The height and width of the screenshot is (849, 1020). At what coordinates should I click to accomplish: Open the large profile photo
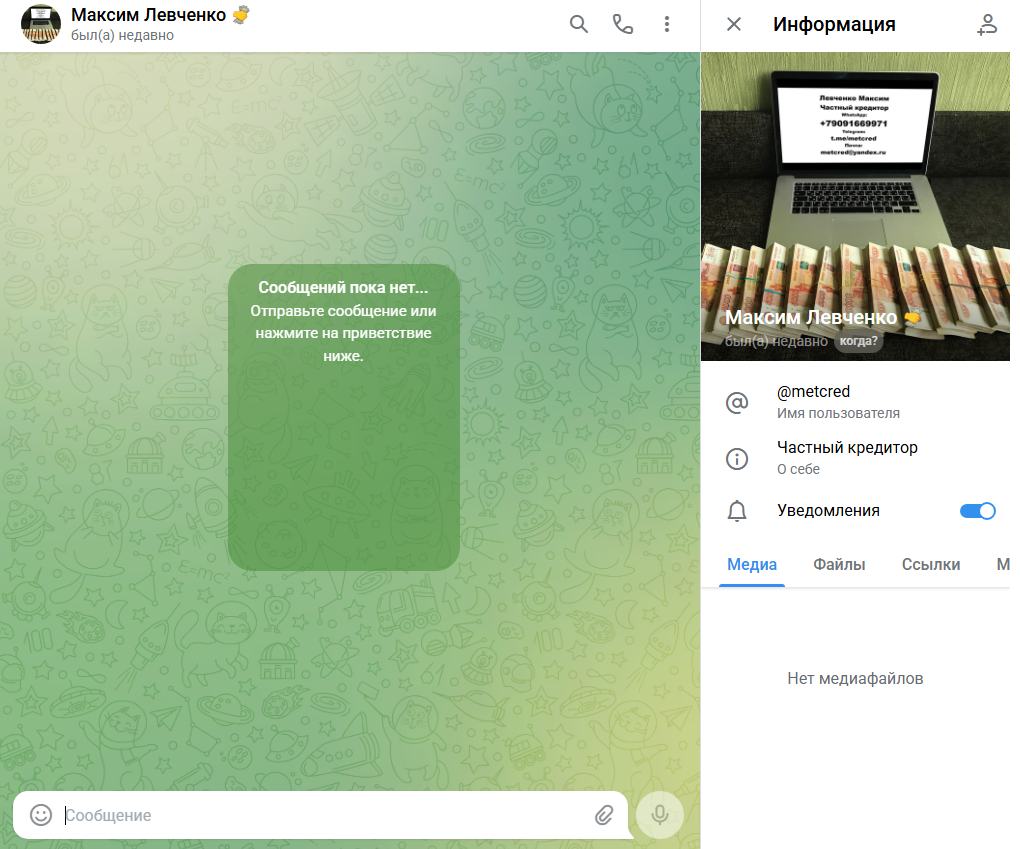[855, 200]
